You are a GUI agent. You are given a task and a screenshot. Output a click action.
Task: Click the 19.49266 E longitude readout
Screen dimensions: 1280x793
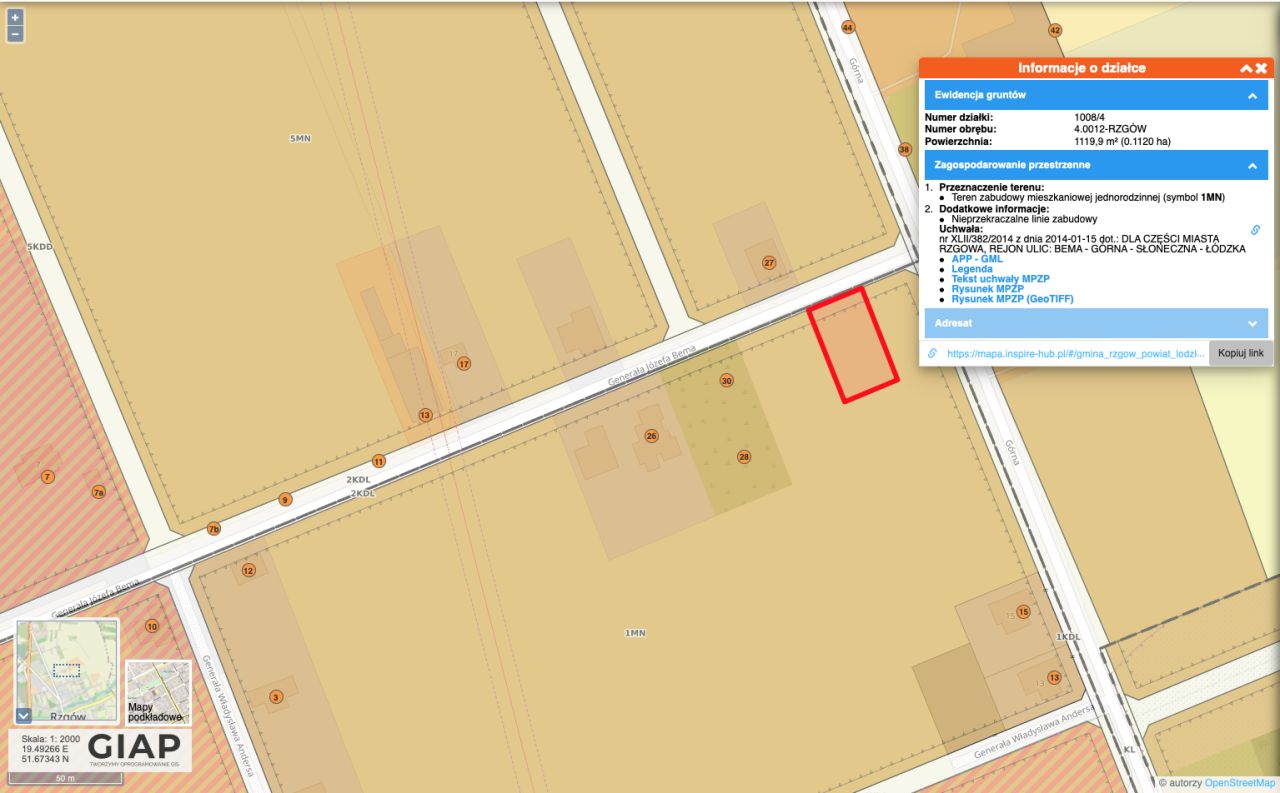coord(45,749)
